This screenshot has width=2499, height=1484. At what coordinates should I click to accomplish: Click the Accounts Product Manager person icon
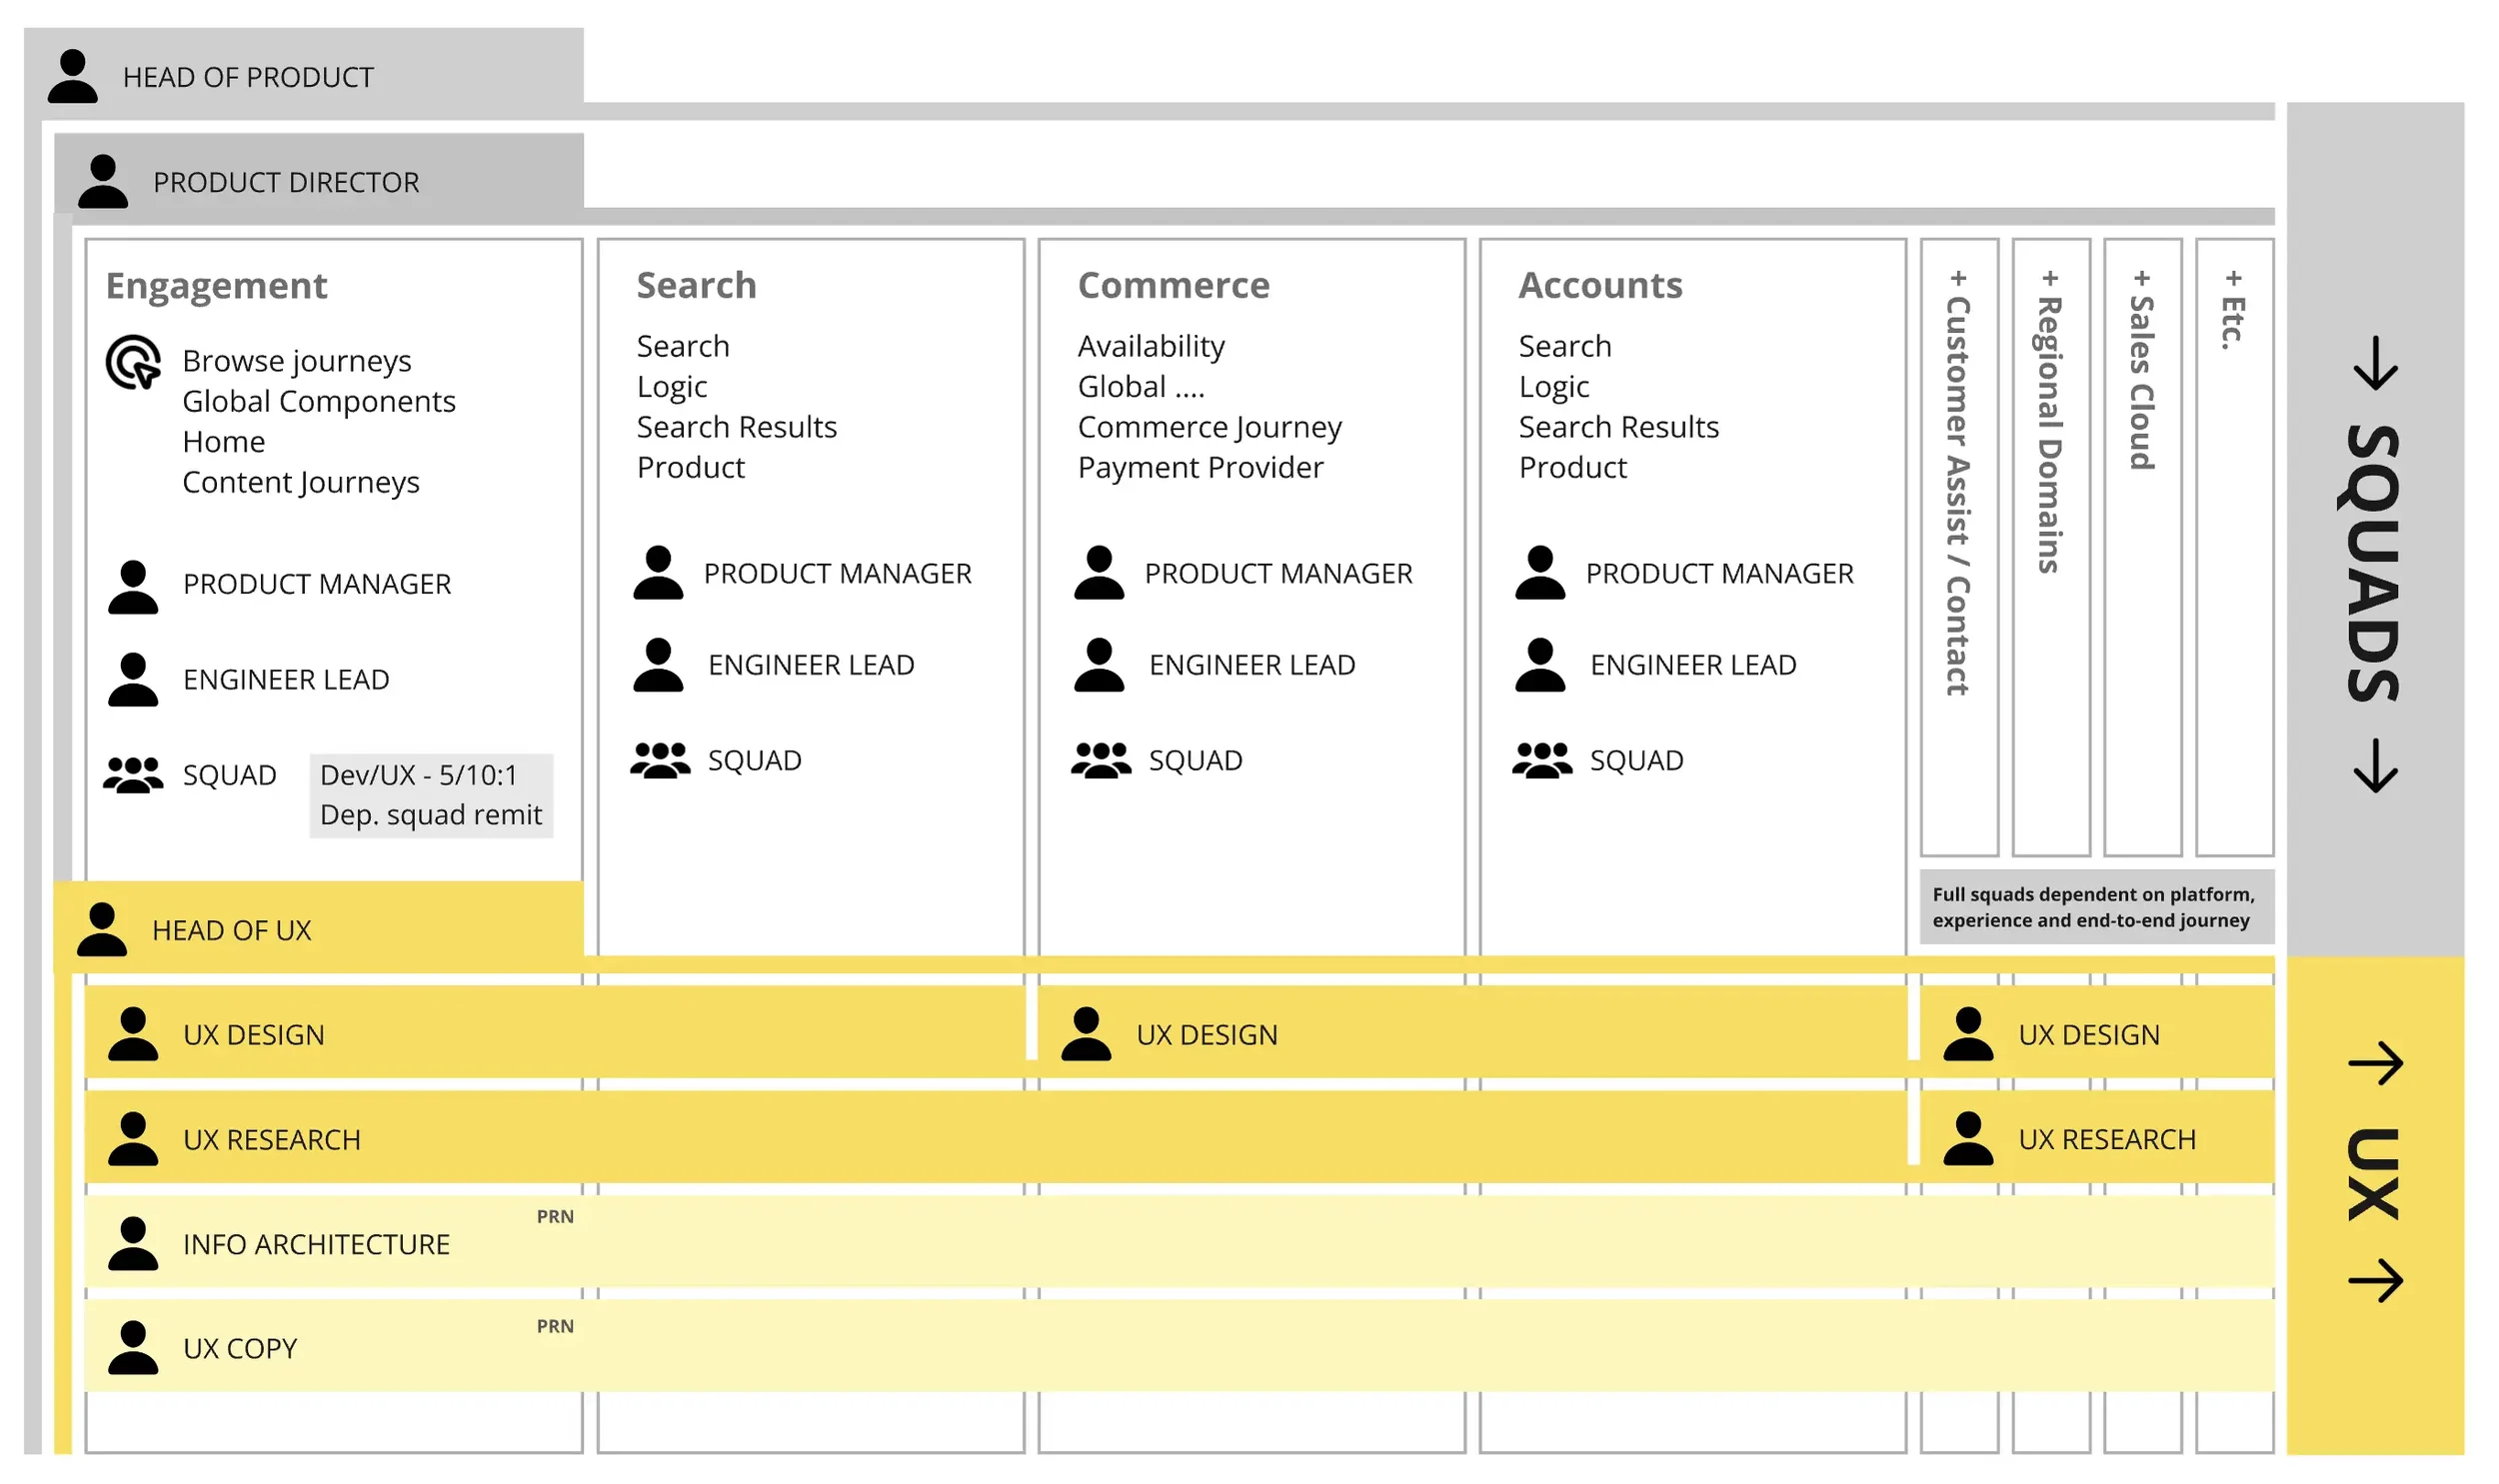click(x=1540, y=573)
